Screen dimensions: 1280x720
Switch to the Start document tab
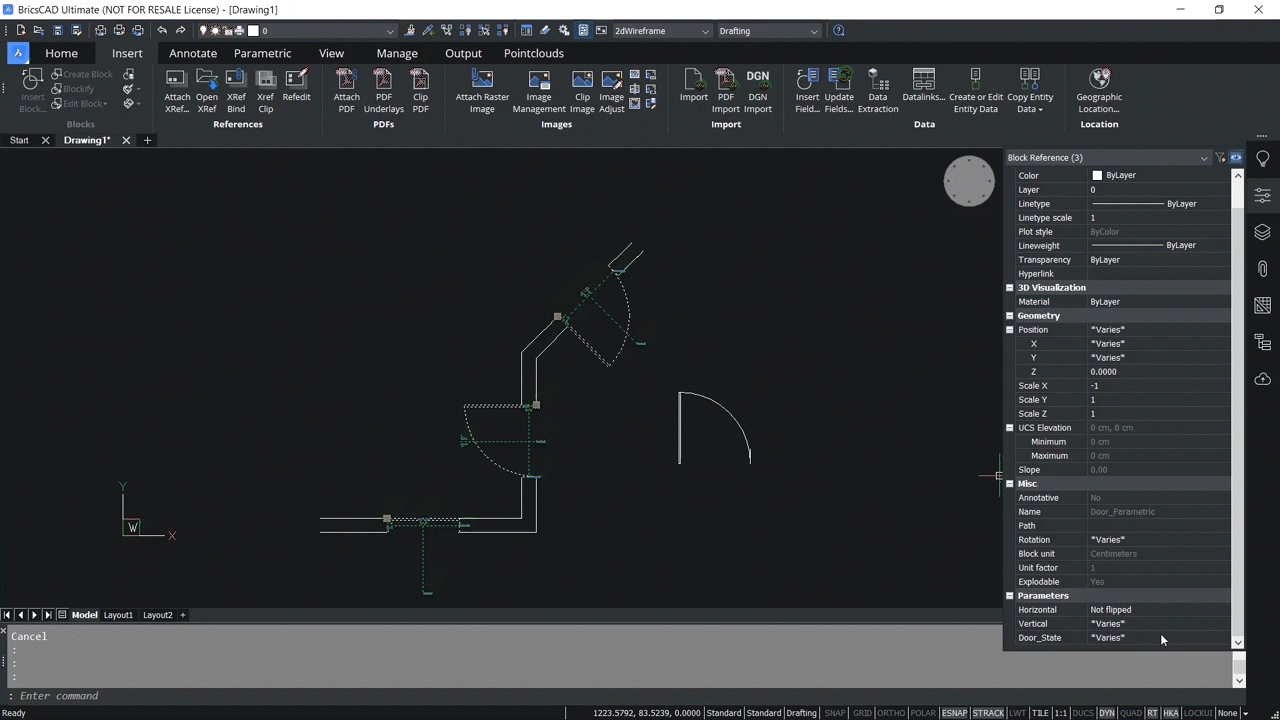pyautogui.click(x=19, y=141)
